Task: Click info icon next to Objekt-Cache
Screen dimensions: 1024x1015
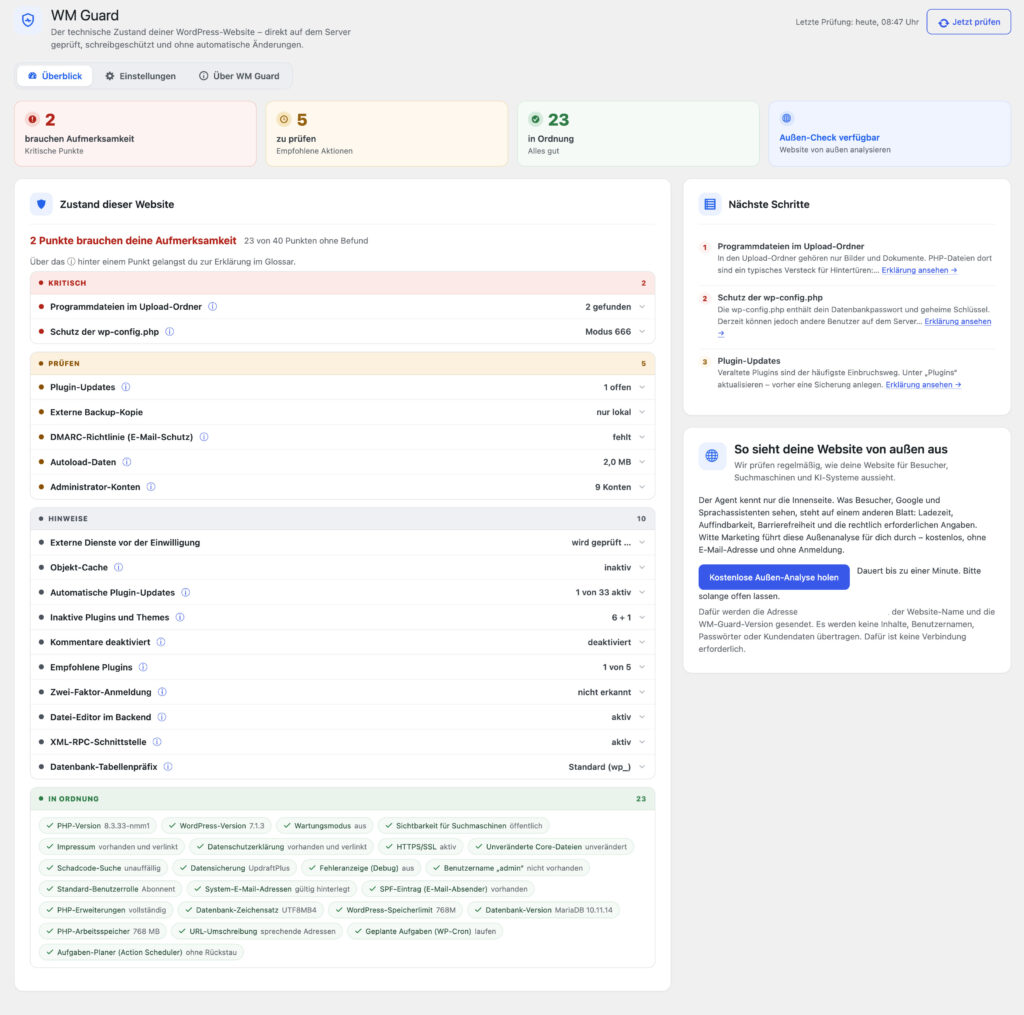Action: [x=119, y=568]
